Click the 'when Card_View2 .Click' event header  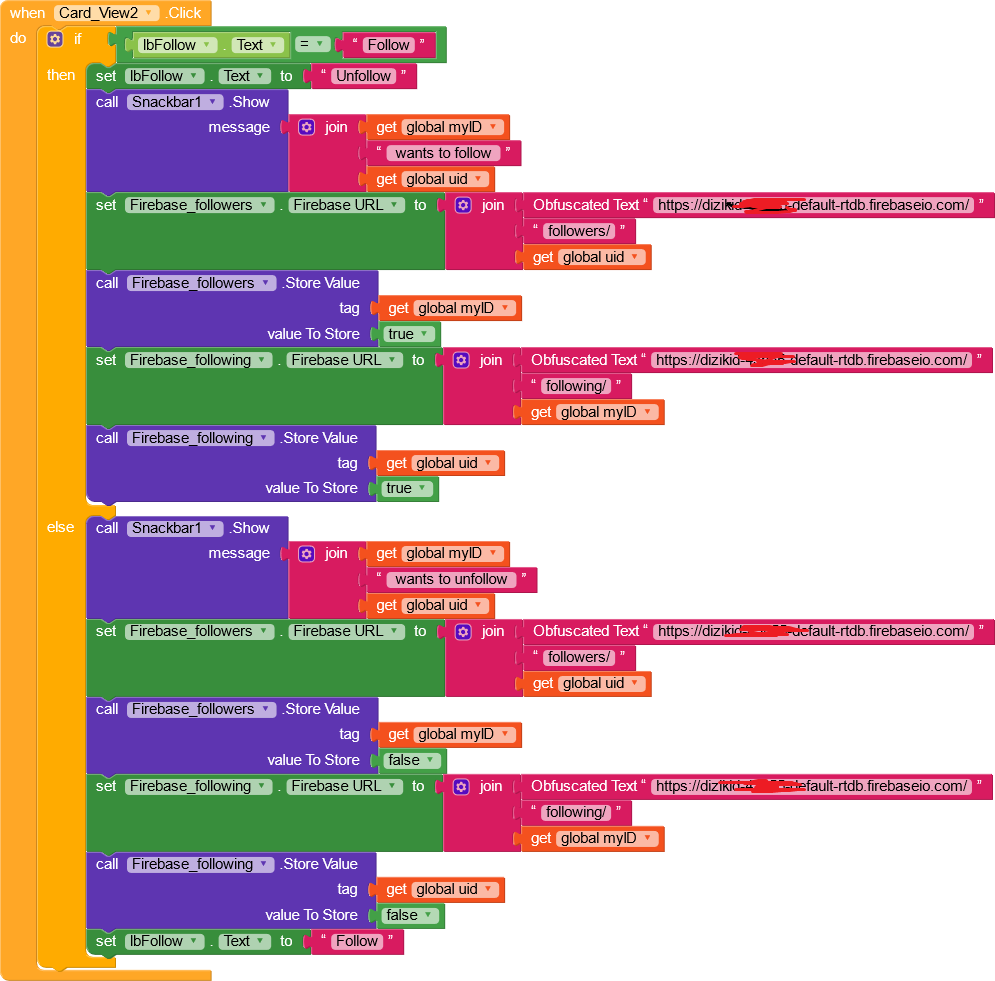click(x=105, y=13)
